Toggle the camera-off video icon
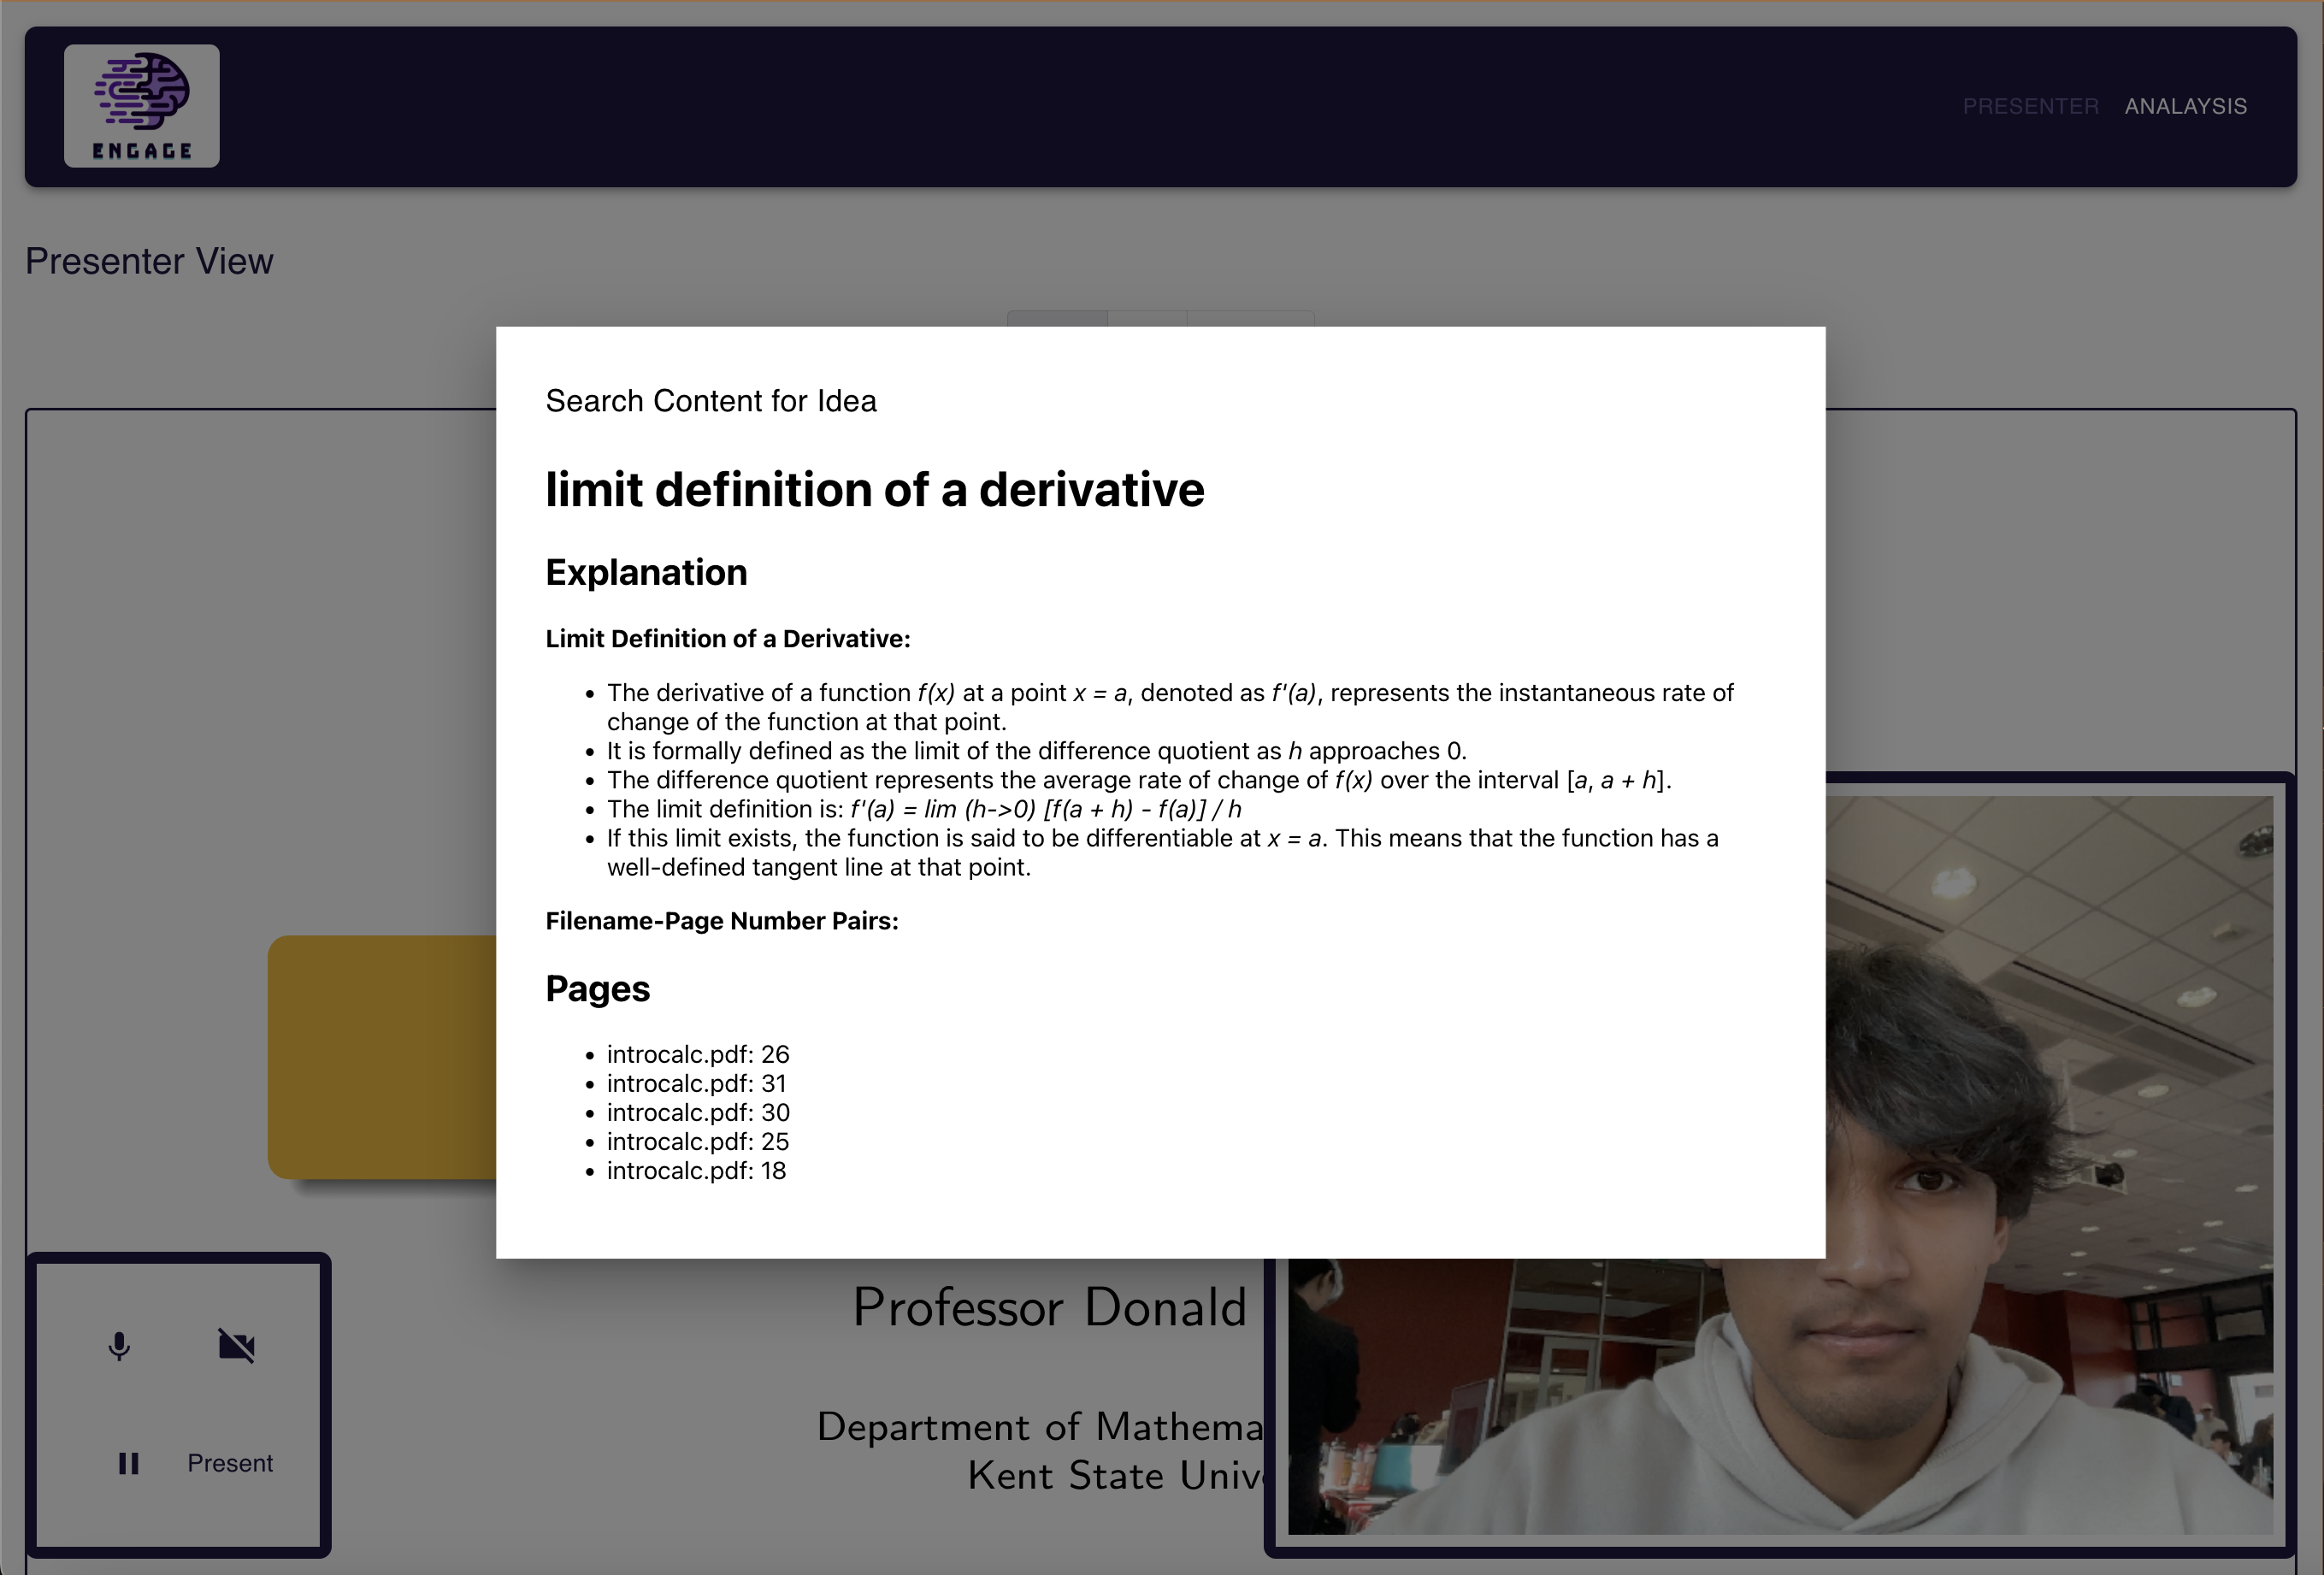 tap(237, 1346)
